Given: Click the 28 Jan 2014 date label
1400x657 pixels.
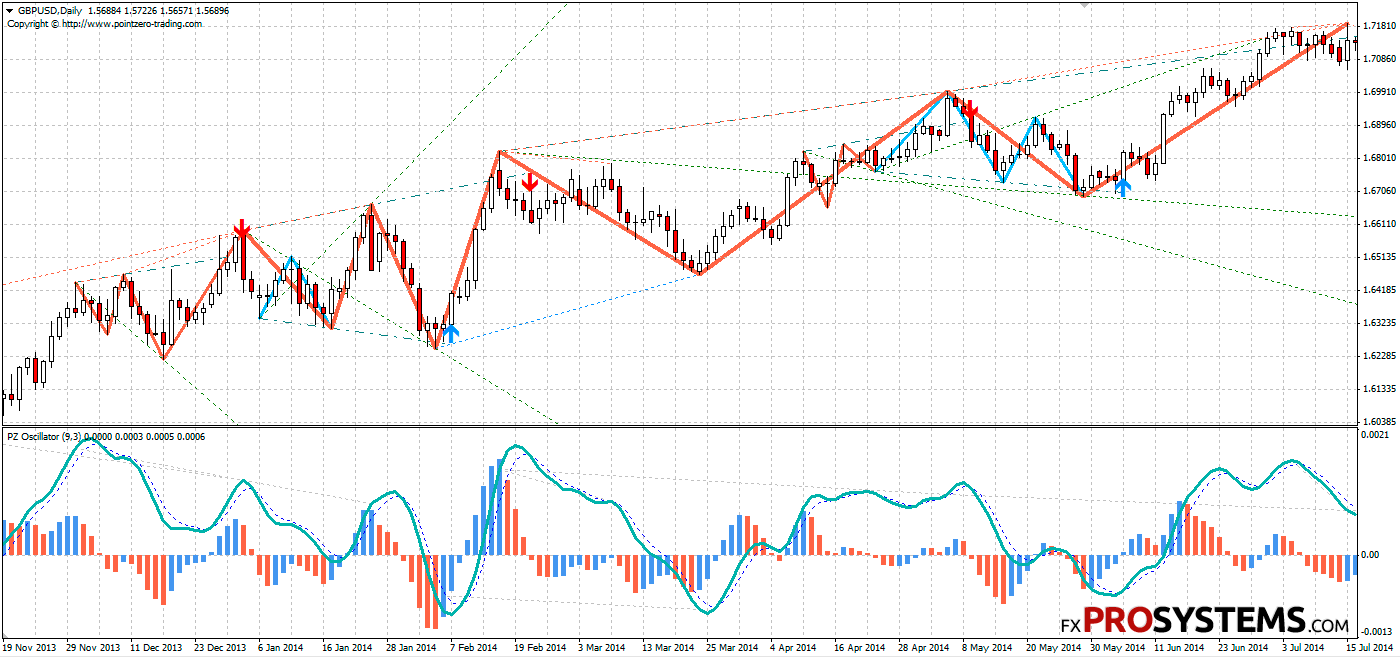Looking at the screenshot, I should tap(409, 648).
